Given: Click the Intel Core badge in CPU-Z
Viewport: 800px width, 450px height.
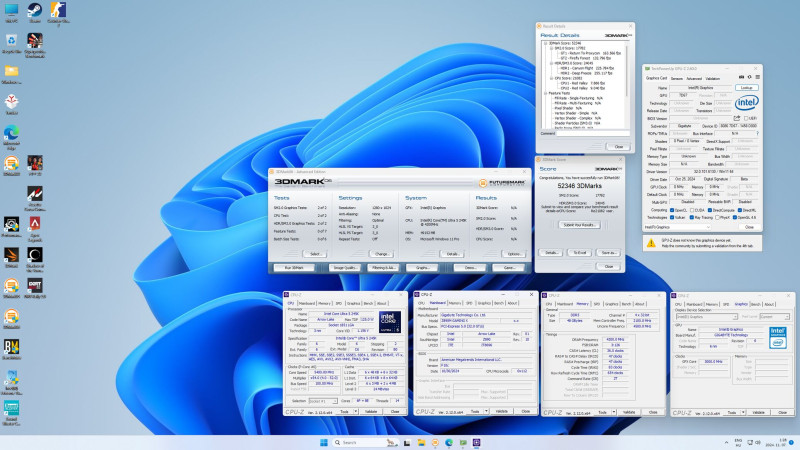Looking at the screenshot, I should [390, 322].
